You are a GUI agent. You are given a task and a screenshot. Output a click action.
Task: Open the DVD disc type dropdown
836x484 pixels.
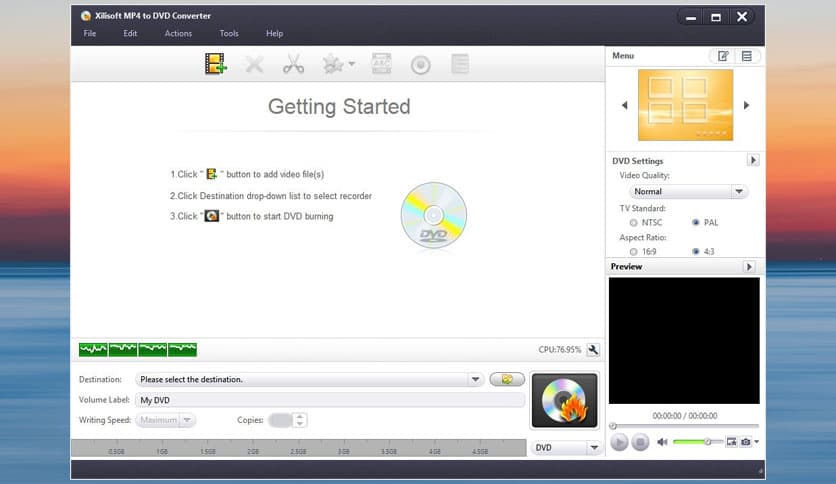(x=567, y=448)
